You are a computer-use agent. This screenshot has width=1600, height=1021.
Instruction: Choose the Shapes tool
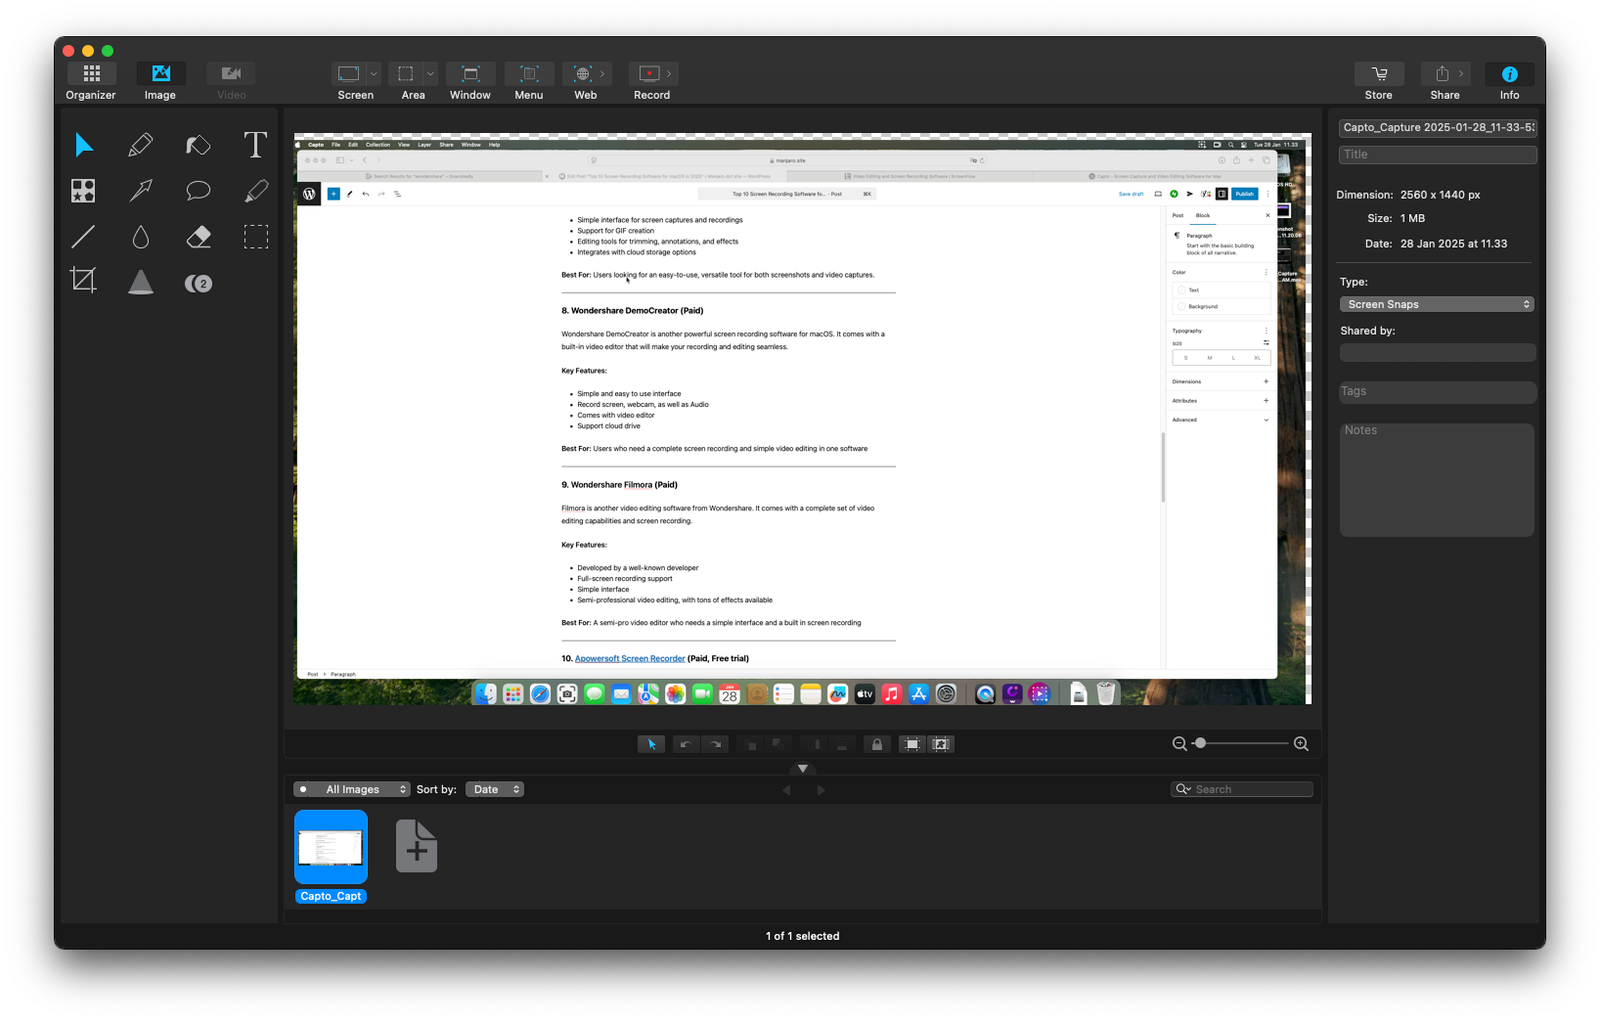(84, 191)
